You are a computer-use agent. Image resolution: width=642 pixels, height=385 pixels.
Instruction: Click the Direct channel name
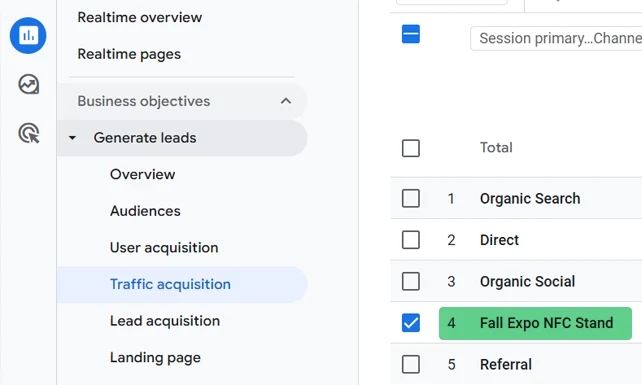pyautogui.click(x=500, y=240)
